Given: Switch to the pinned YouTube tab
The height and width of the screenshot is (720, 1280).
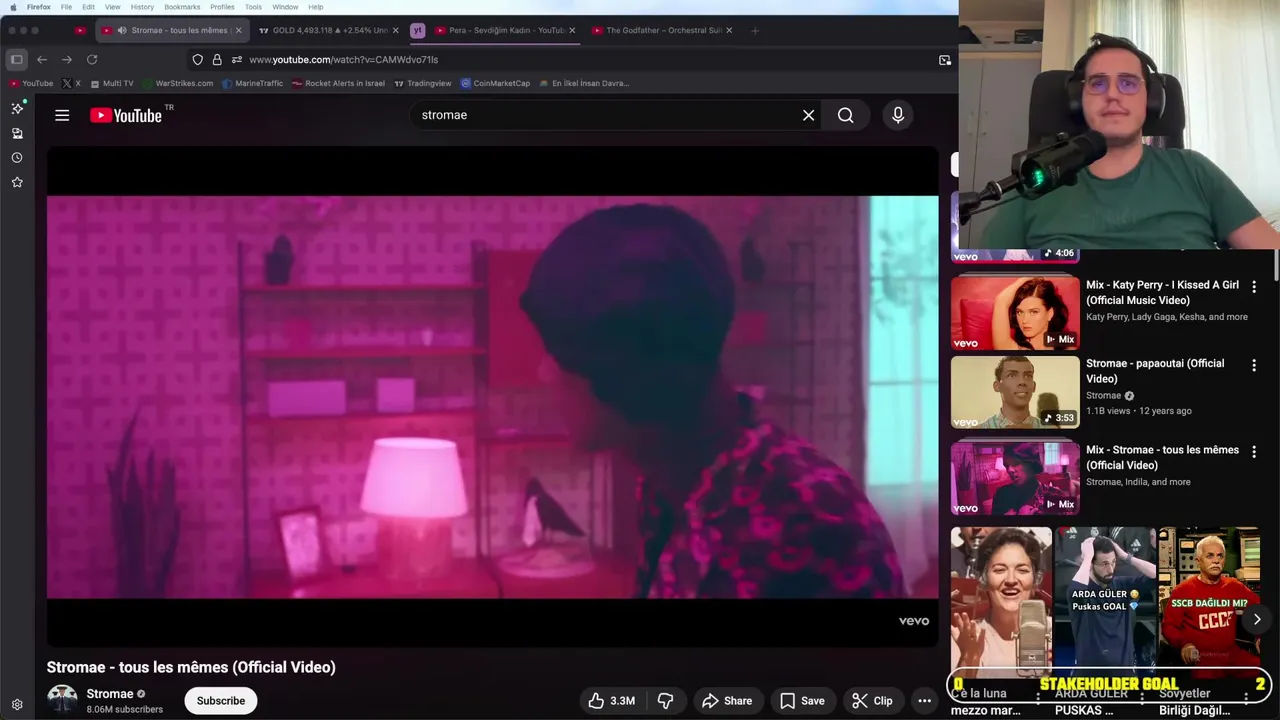Looking at the screenshot, I should 81,30.
